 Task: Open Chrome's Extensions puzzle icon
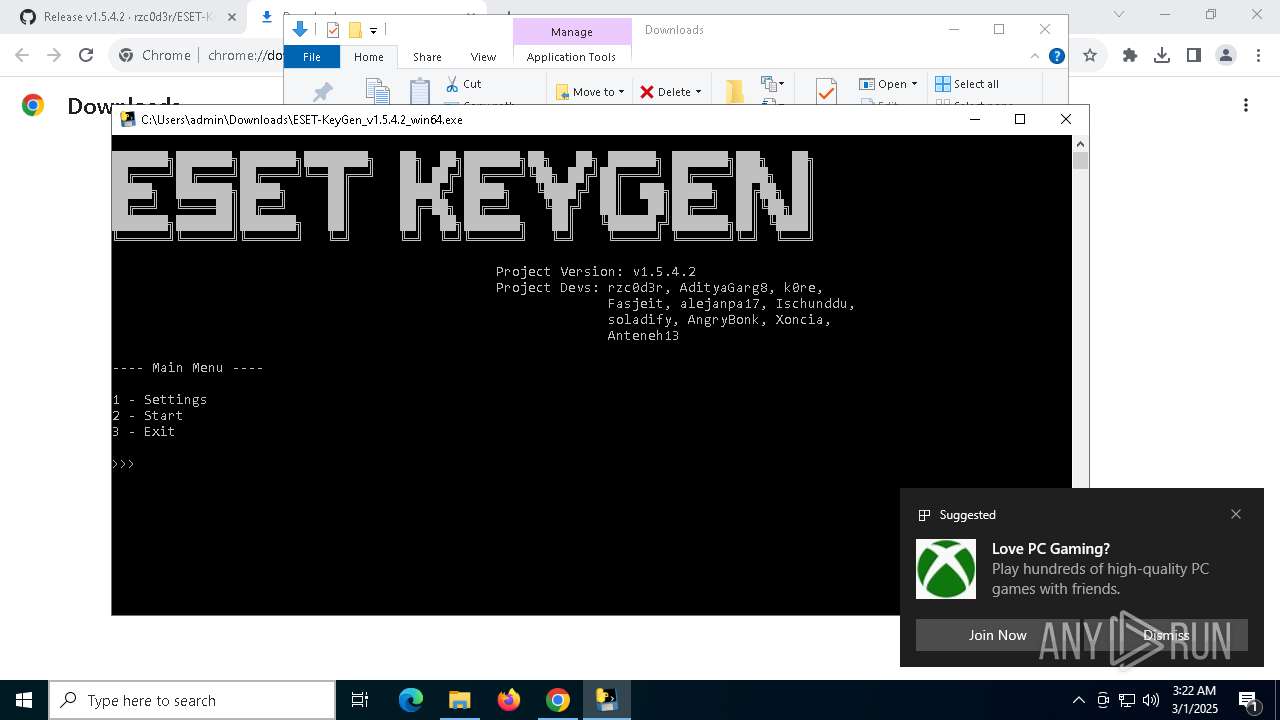pos(1130,56)
